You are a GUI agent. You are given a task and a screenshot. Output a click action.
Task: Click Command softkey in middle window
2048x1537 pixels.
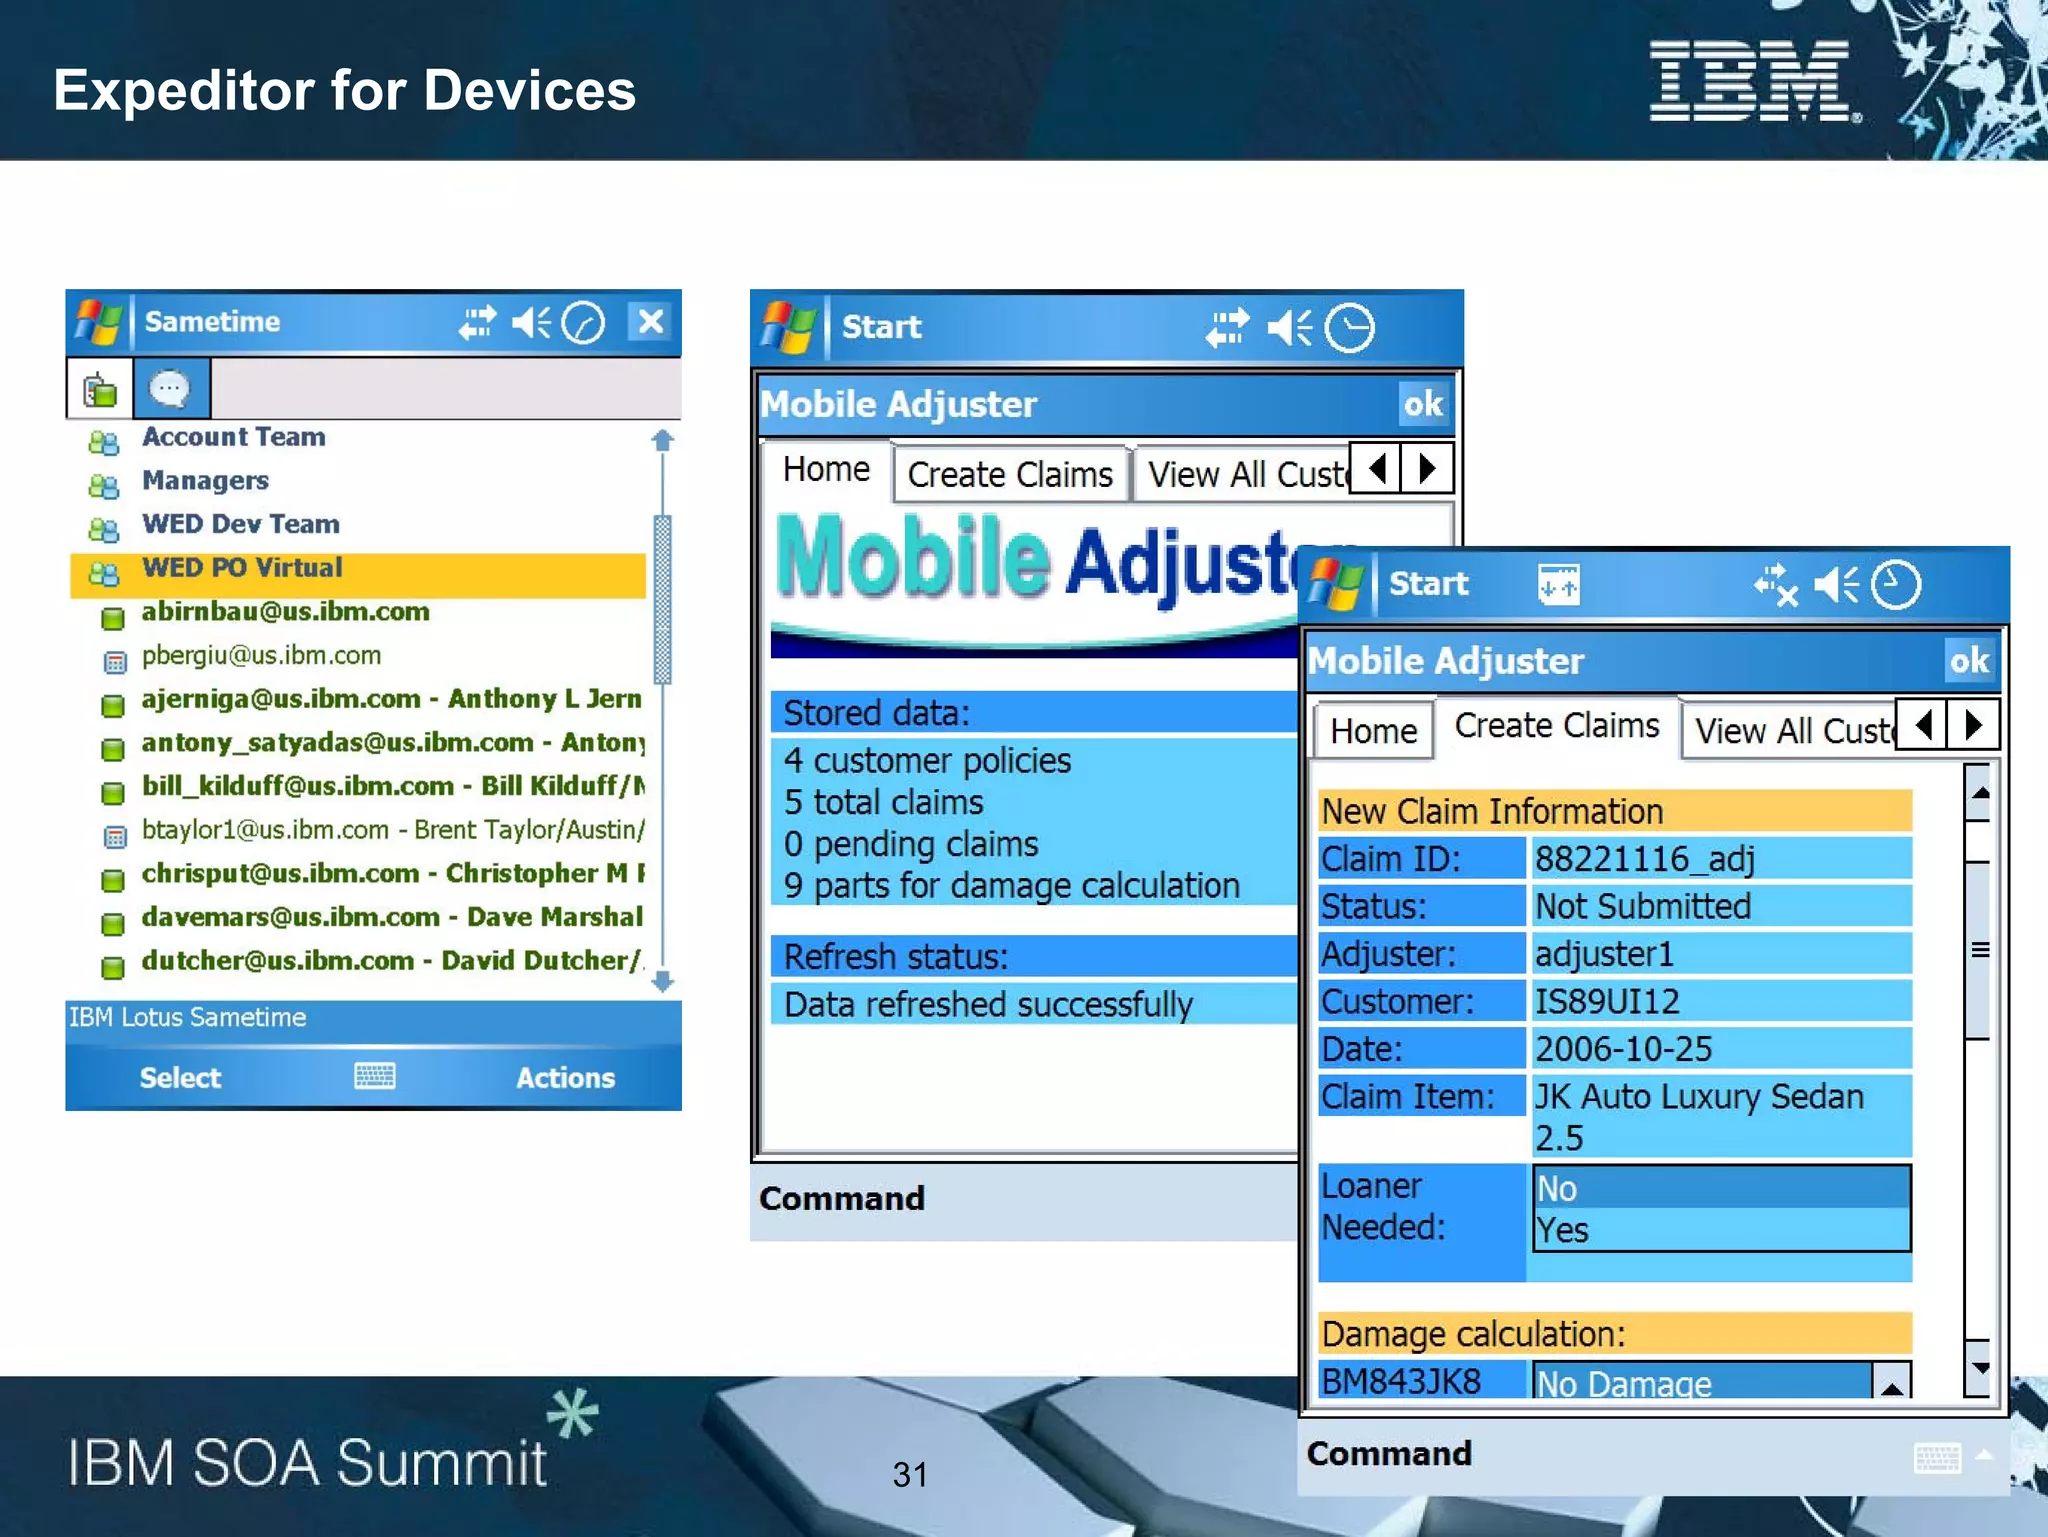click(842, 1198)
